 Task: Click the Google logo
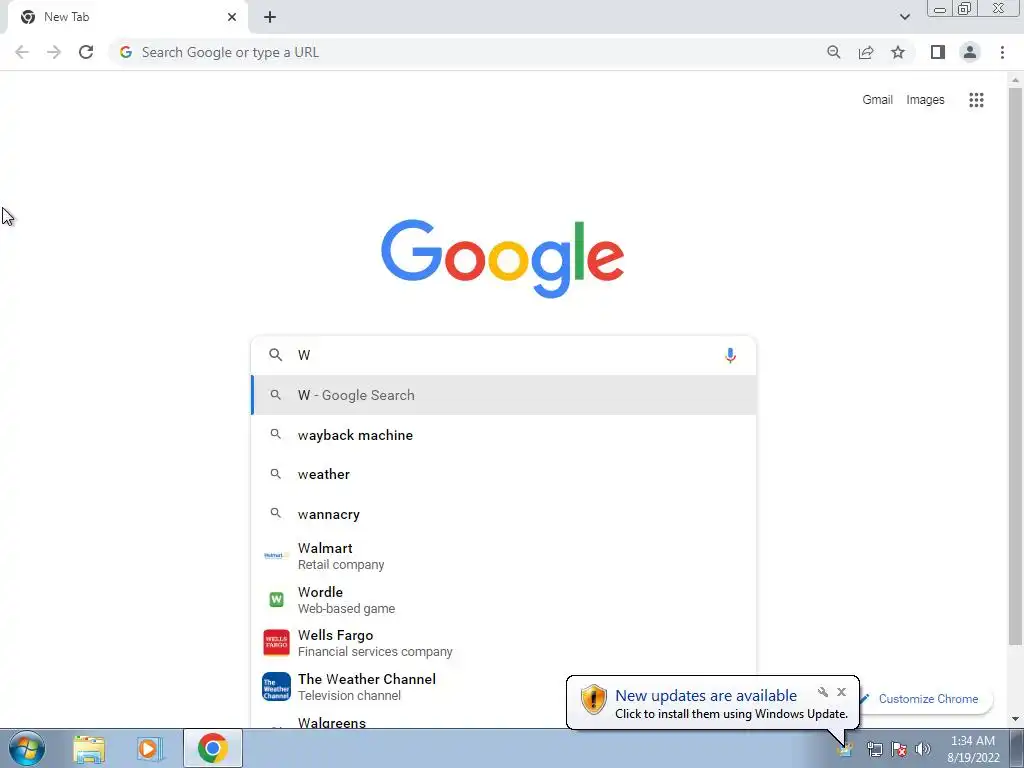502,259
